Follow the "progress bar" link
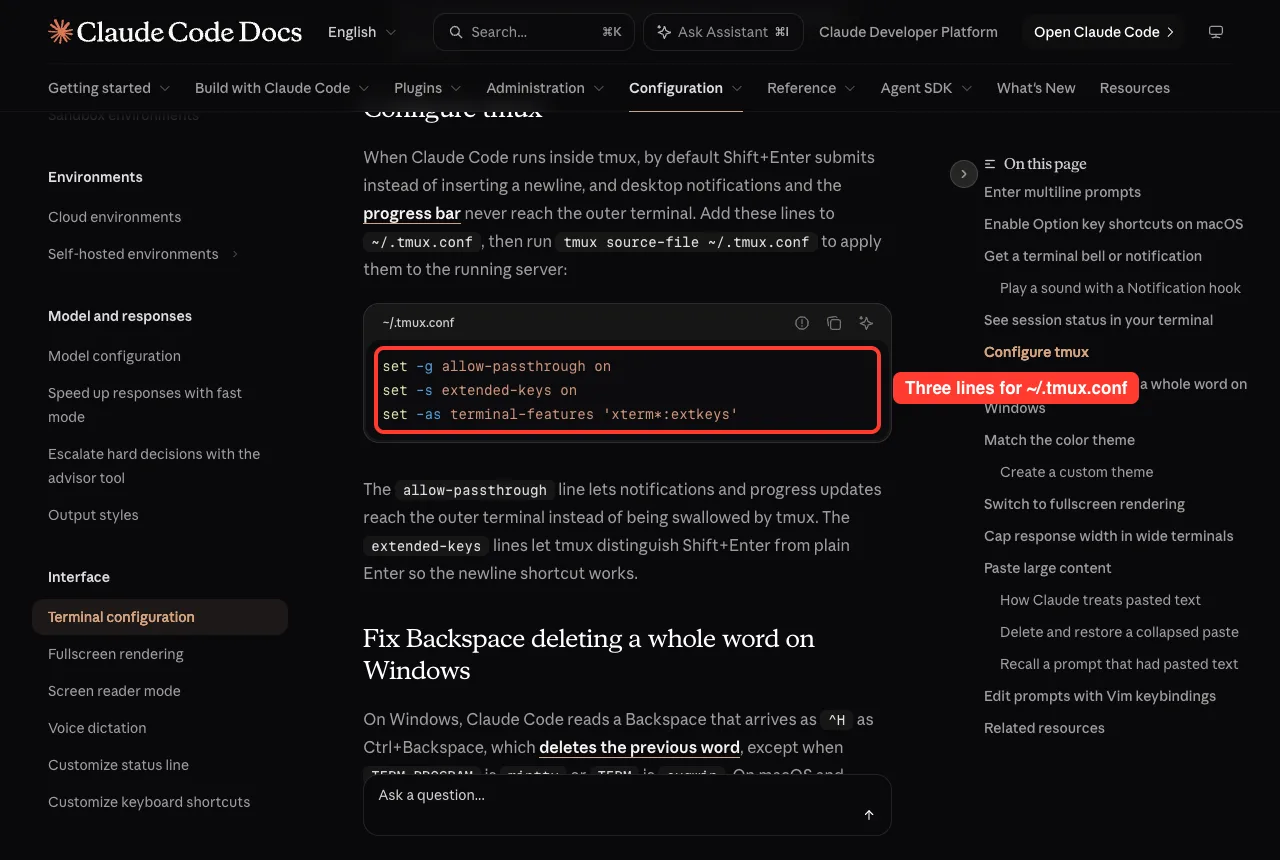 (412, 213)
